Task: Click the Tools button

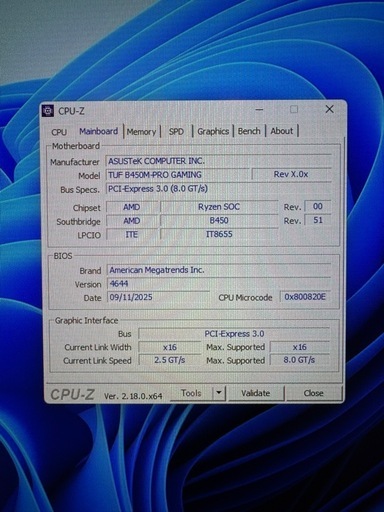Action: (191, 393)
